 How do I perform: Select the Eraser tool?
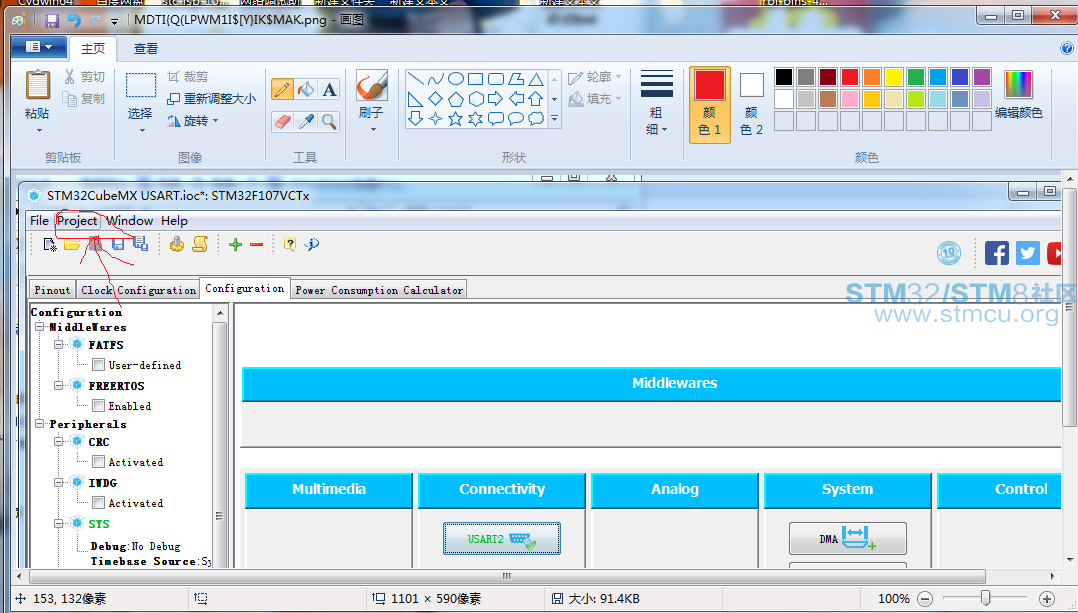point(283,122)
